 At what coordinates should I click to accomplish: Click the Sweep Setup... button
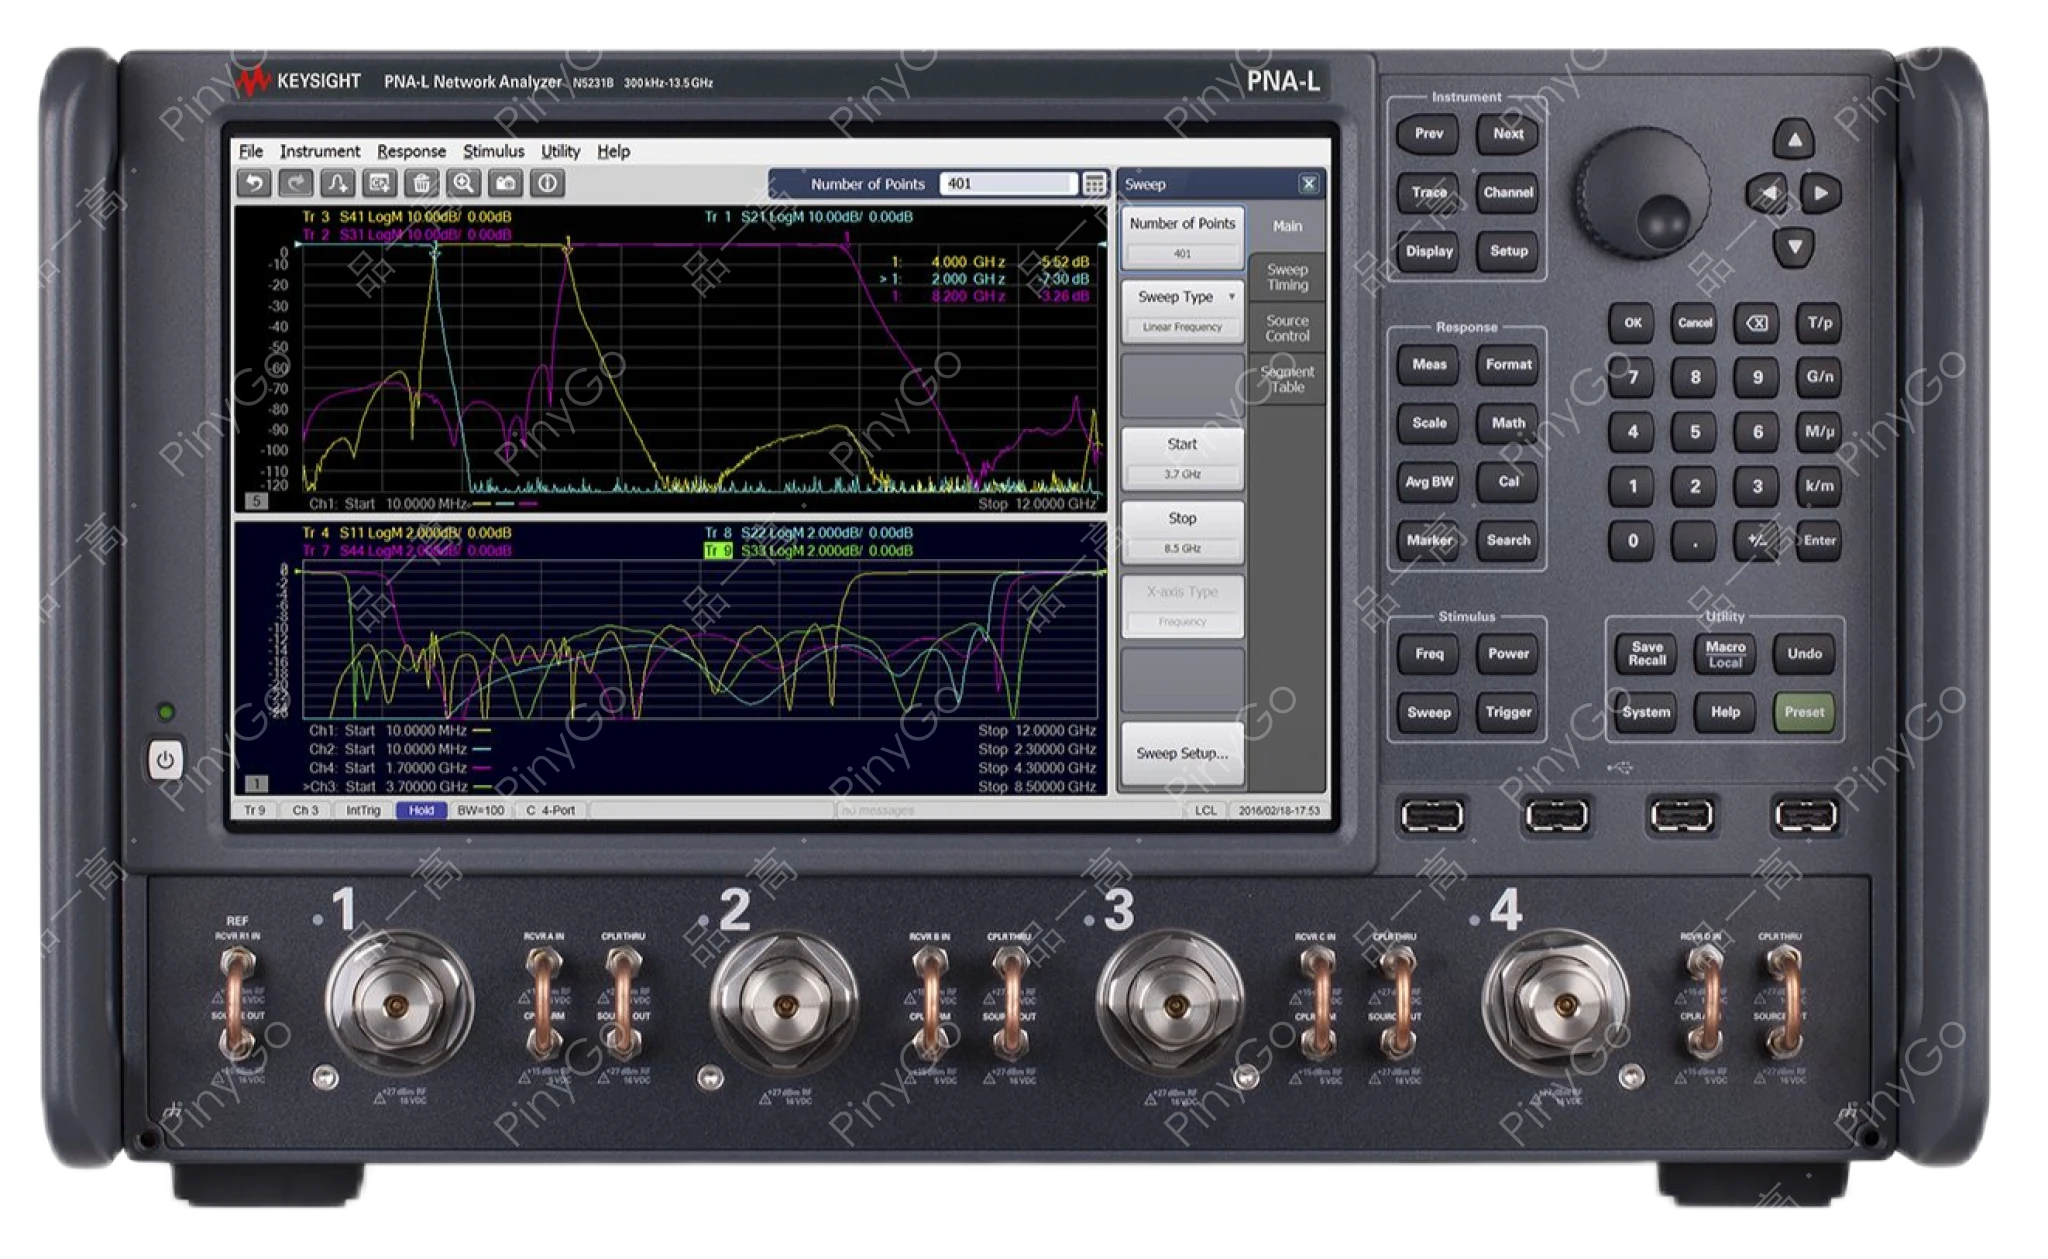click(1182, 753)
